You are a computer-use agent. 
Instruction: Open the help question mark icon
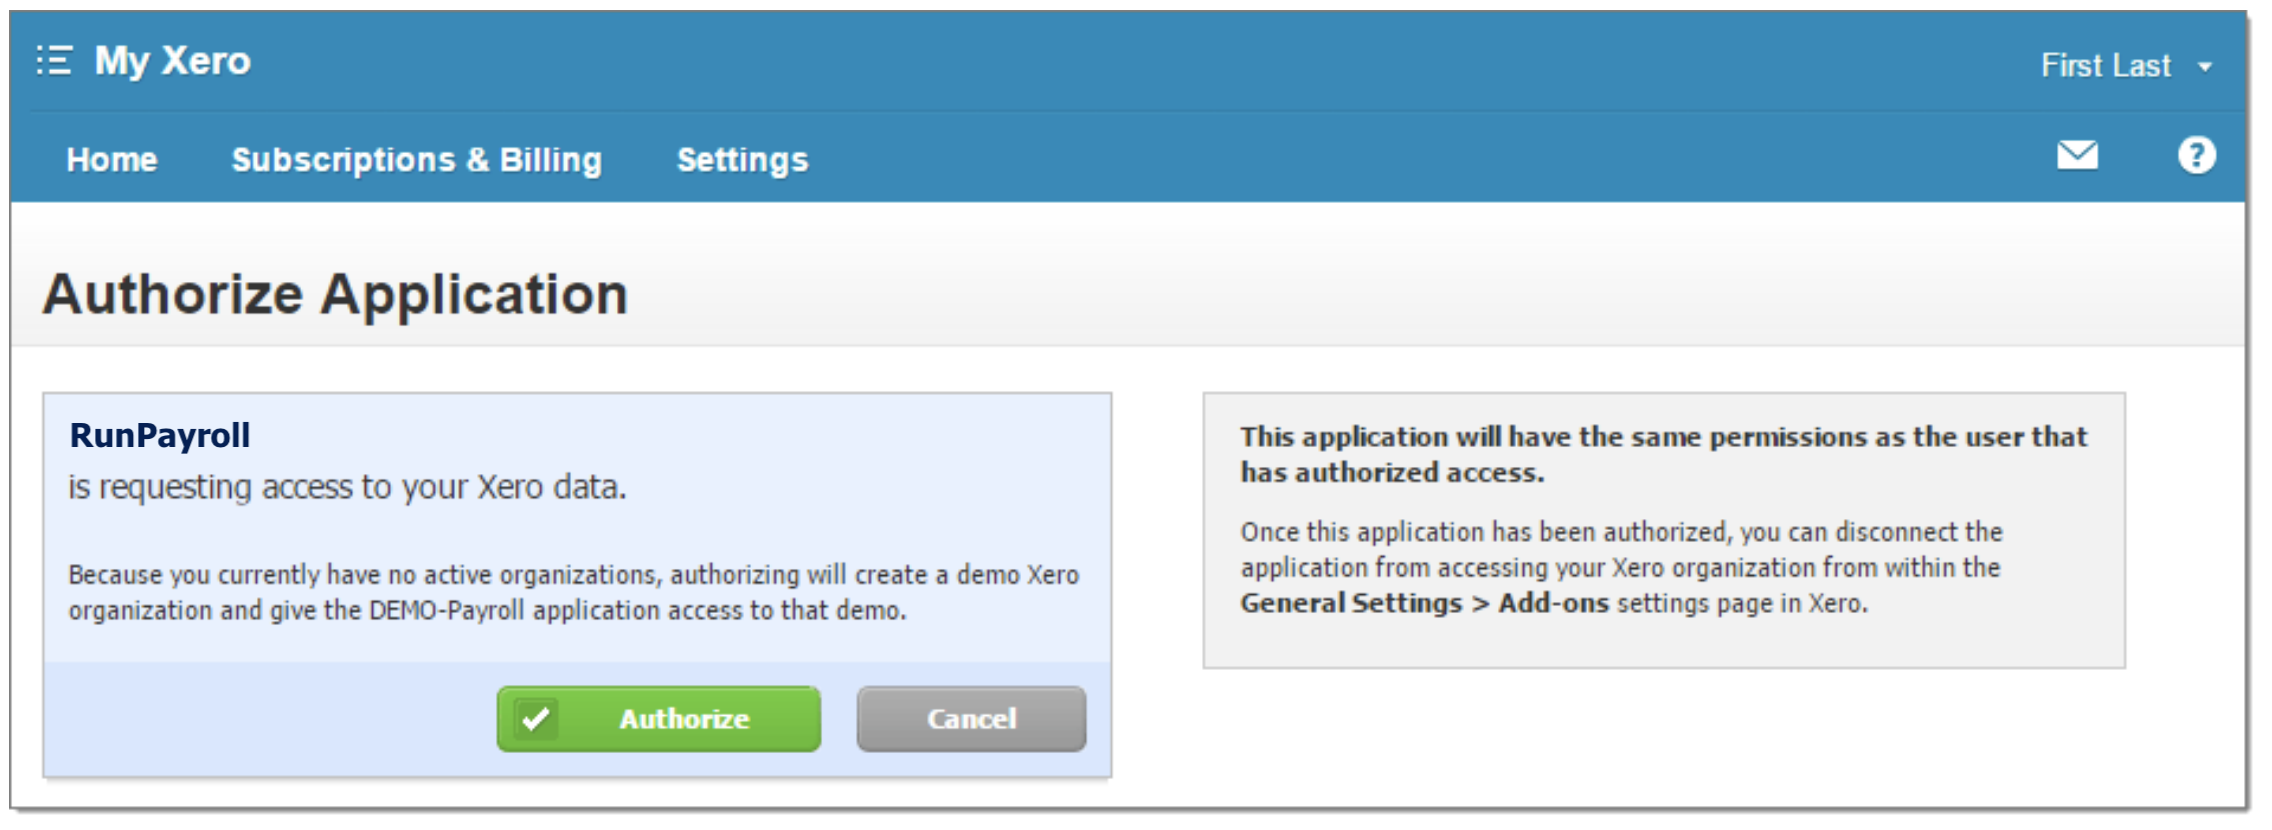pos(2196,156)
